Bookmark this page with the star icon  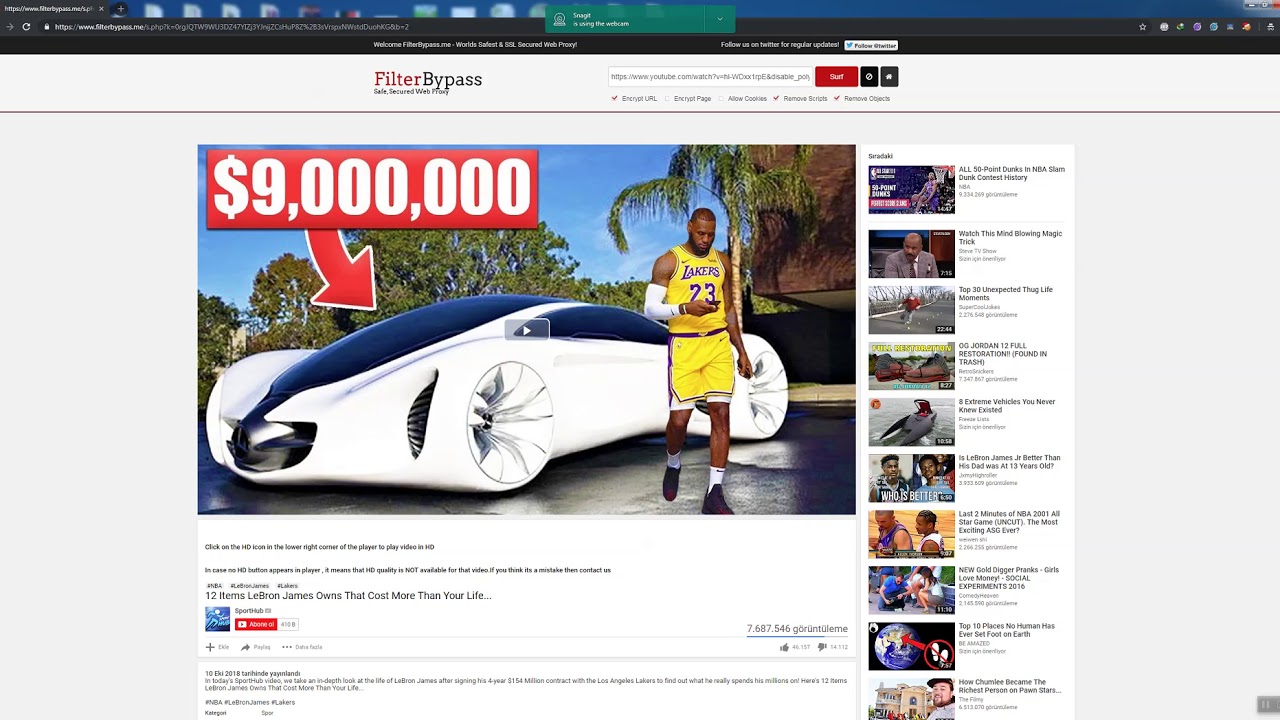(x=1143, y=27)
